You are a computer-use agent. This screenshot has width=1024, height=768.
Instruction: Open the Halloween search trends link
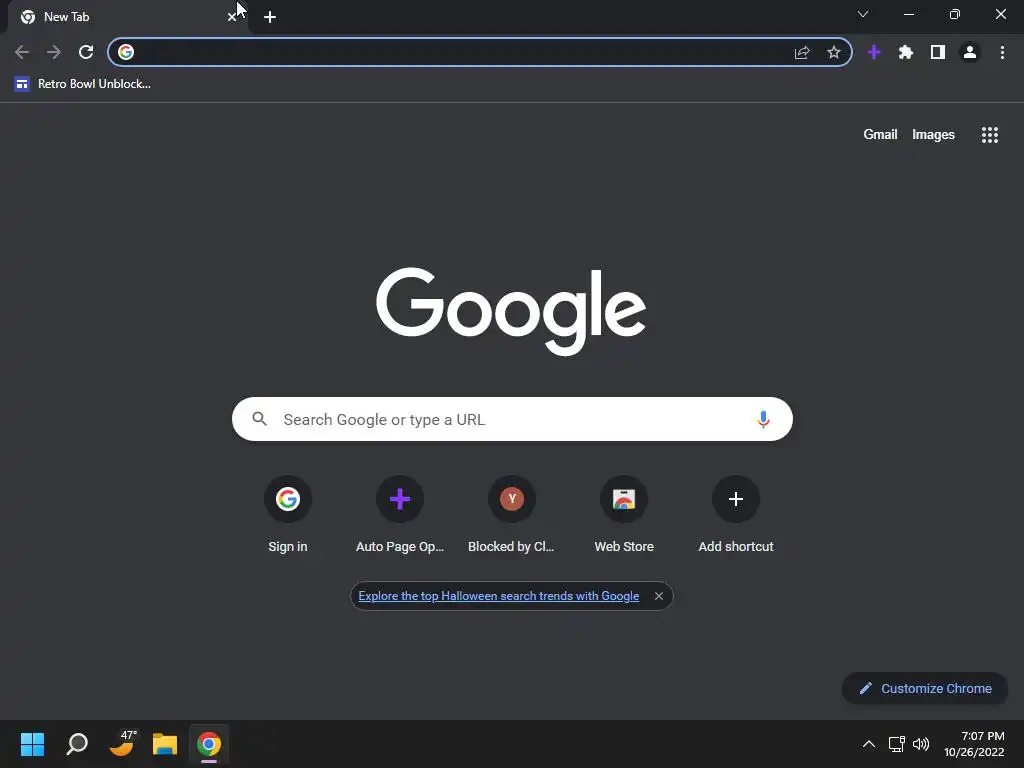[x=498, y=596]
